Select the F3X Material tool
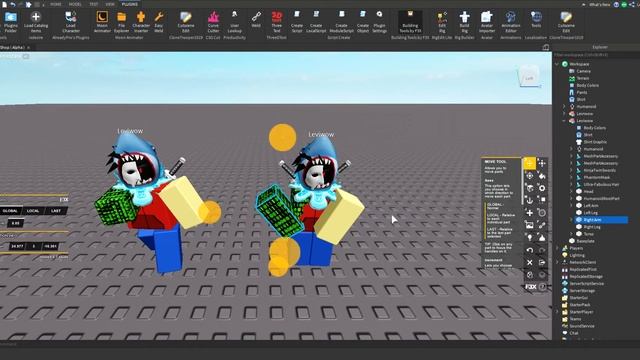 point(542,188)
